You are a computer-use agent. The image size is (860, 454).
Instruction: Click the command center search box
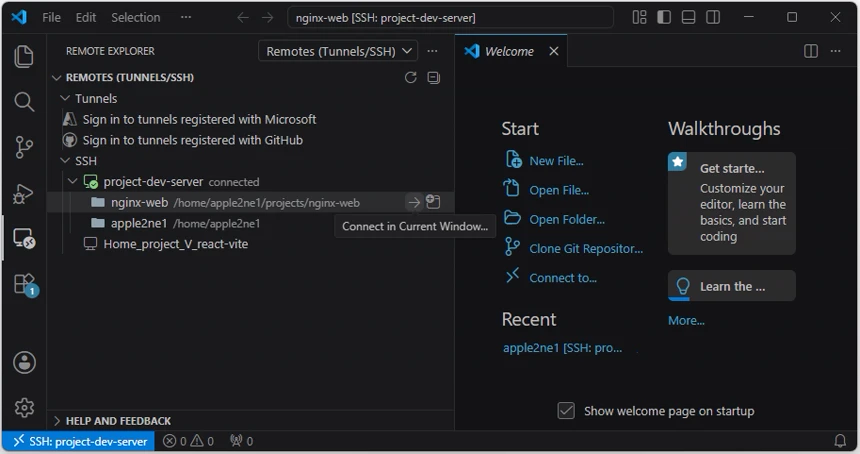click(450, 18)
